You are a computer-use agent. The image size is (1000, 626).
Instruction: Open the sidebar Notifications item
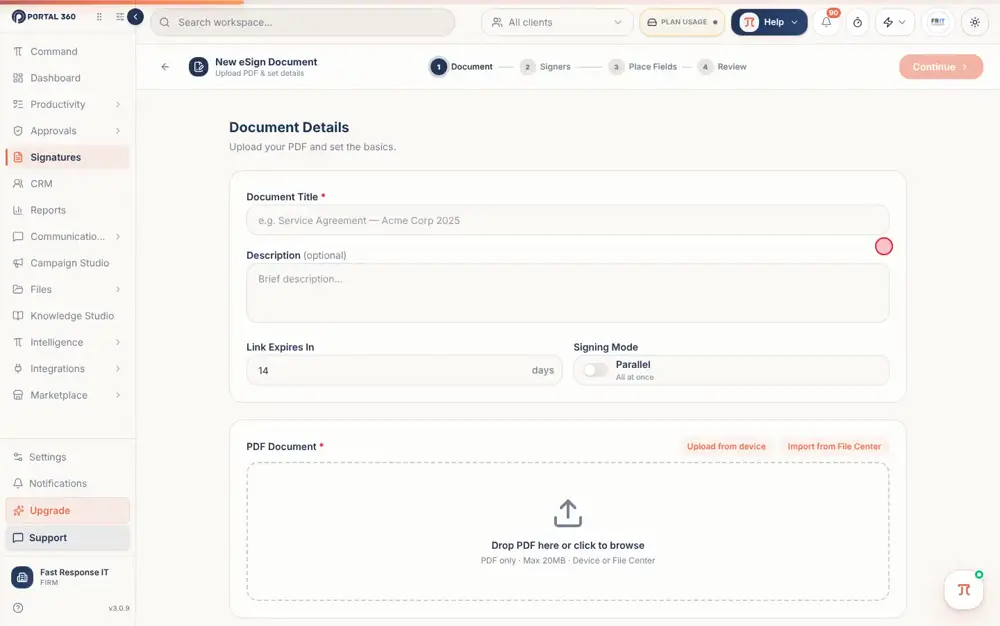coord(68,484)
